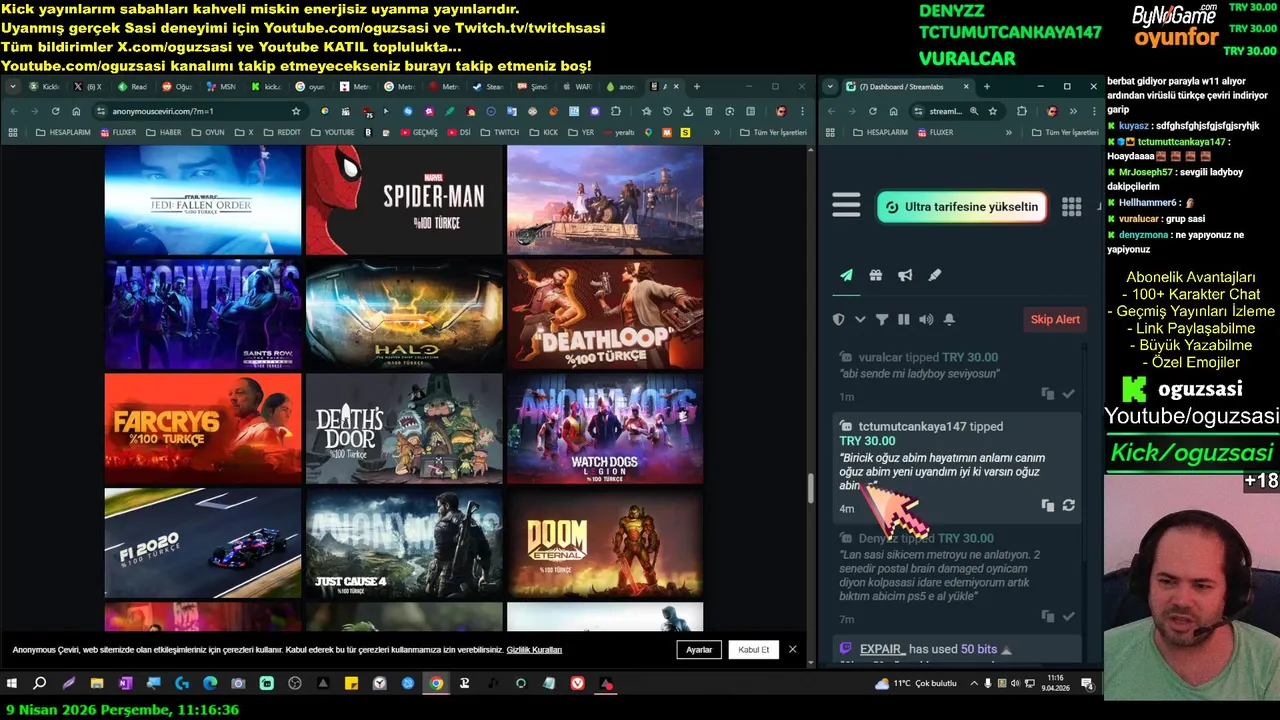Dismiss the cookie banner with X
This screenshot has height=720, width=1280.
(793, 650)
